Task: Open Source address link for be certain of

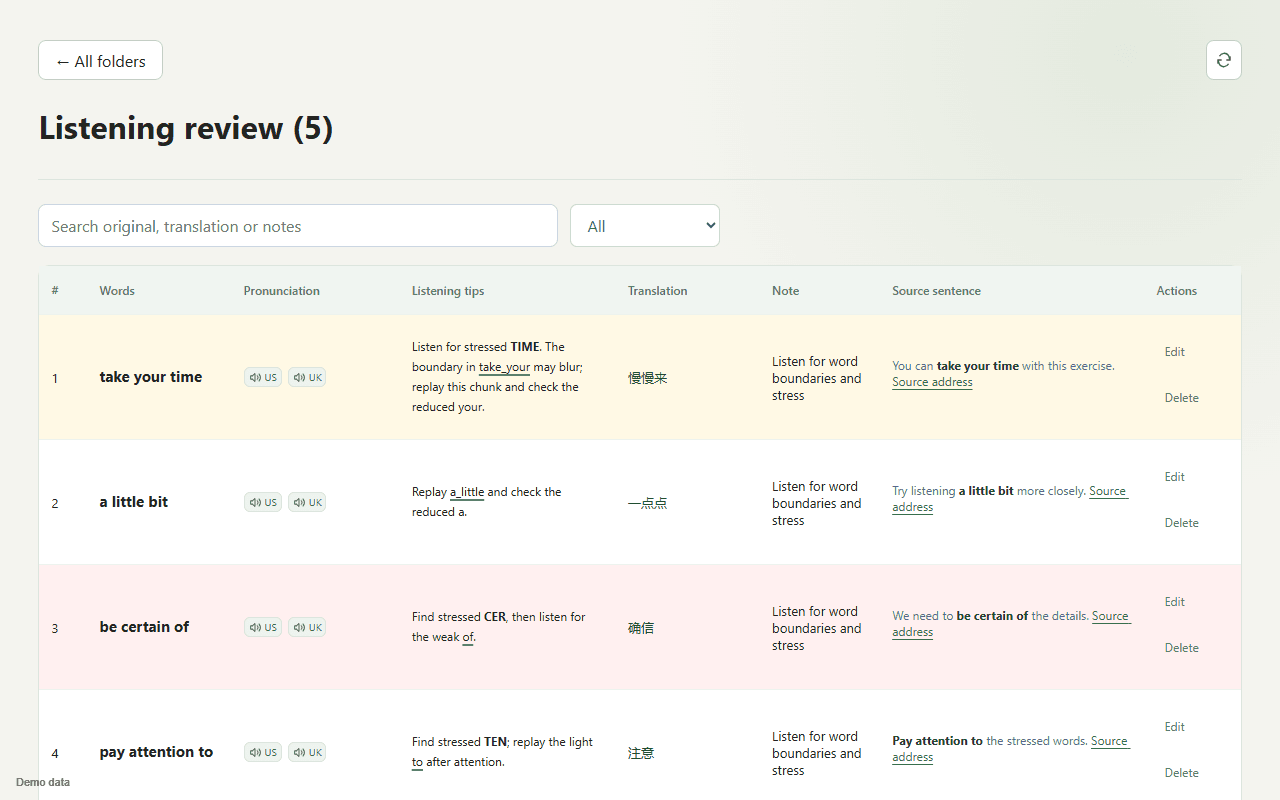Action: click(x=1110, y=616)
